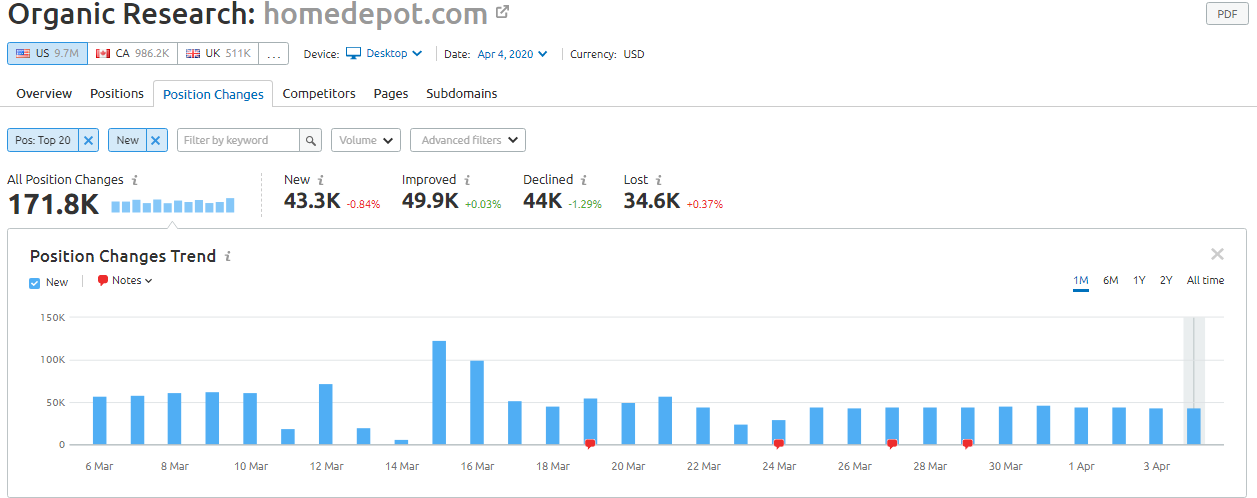Uncheck the New series checkbox

[35, 283]
